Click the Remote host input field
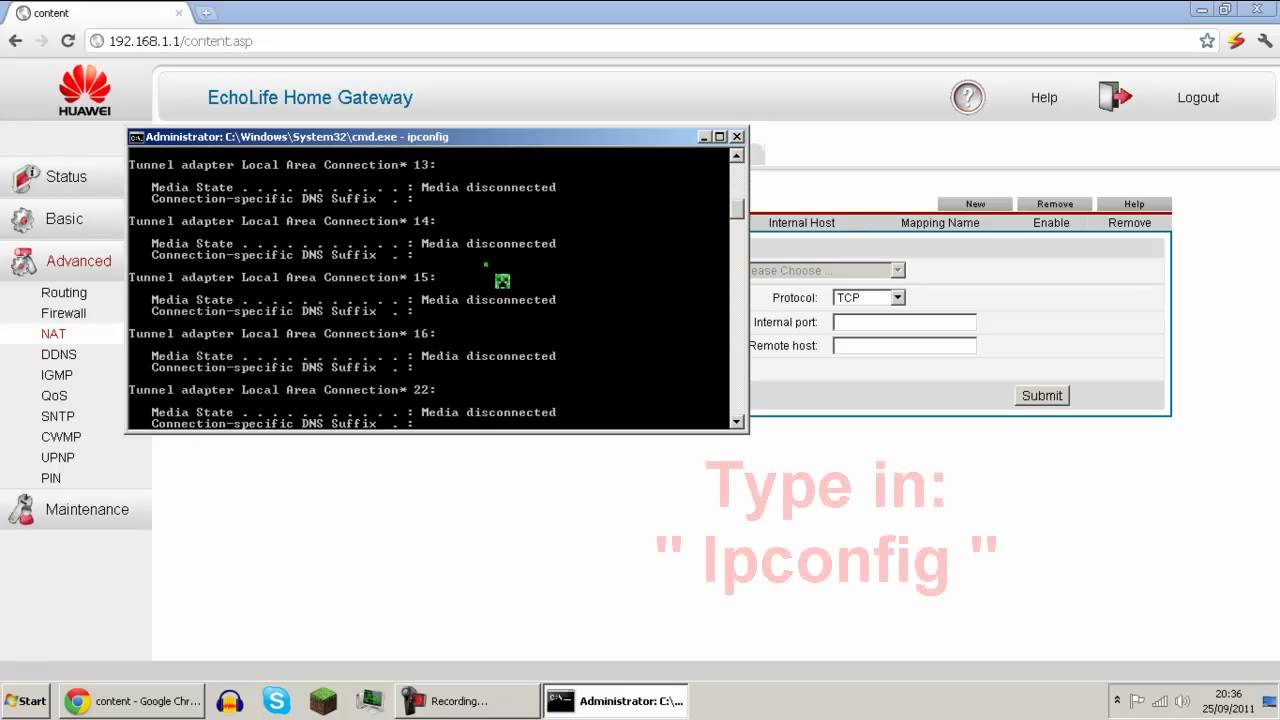 coord(905,346)
